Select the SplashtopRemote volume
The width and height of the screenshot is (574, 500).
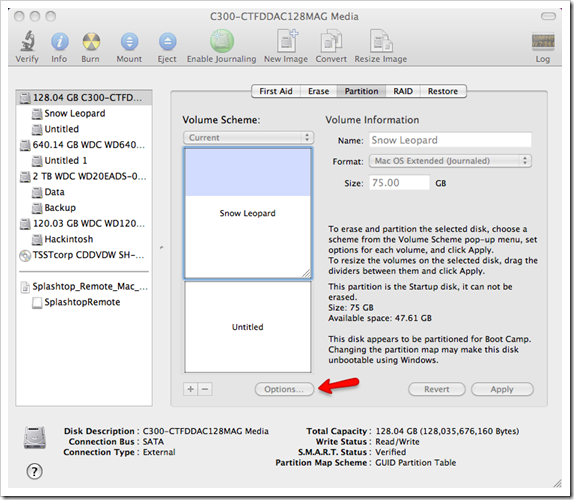(x=84, y=302)
